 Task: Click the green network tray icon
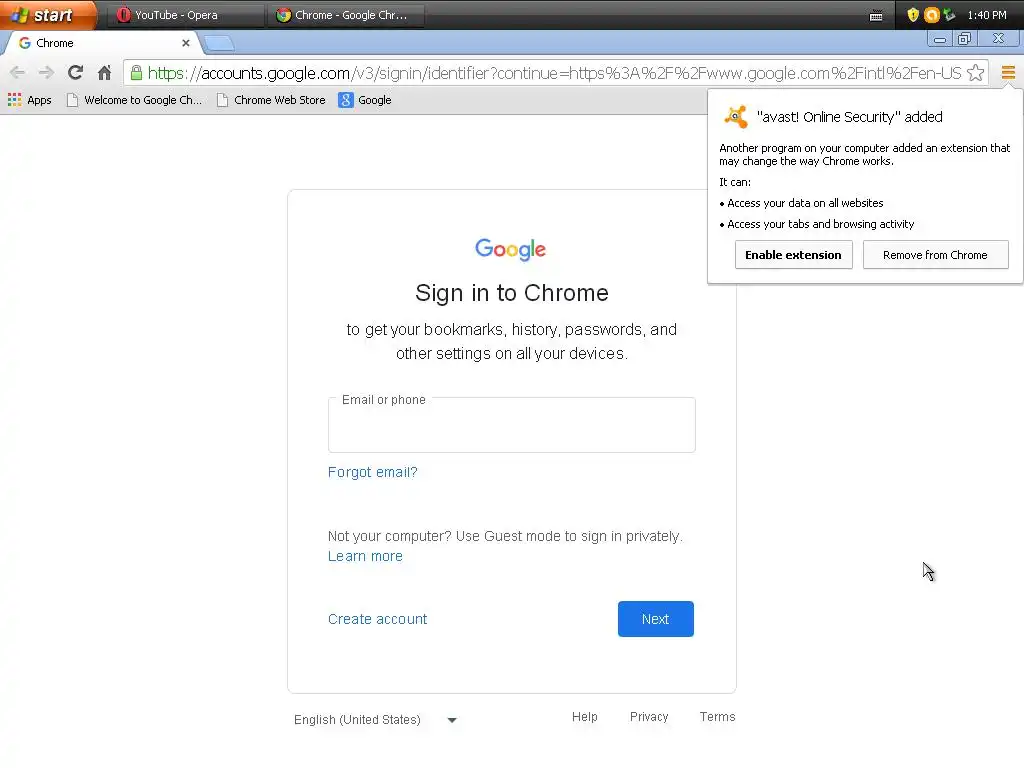click(x=949, y=15)
